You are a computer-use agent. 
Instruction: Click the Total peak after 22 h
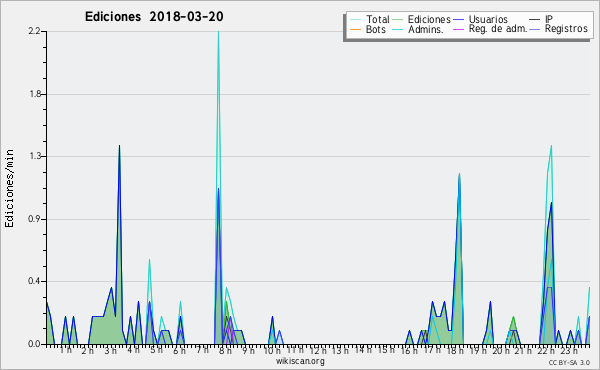click(551, 146)
